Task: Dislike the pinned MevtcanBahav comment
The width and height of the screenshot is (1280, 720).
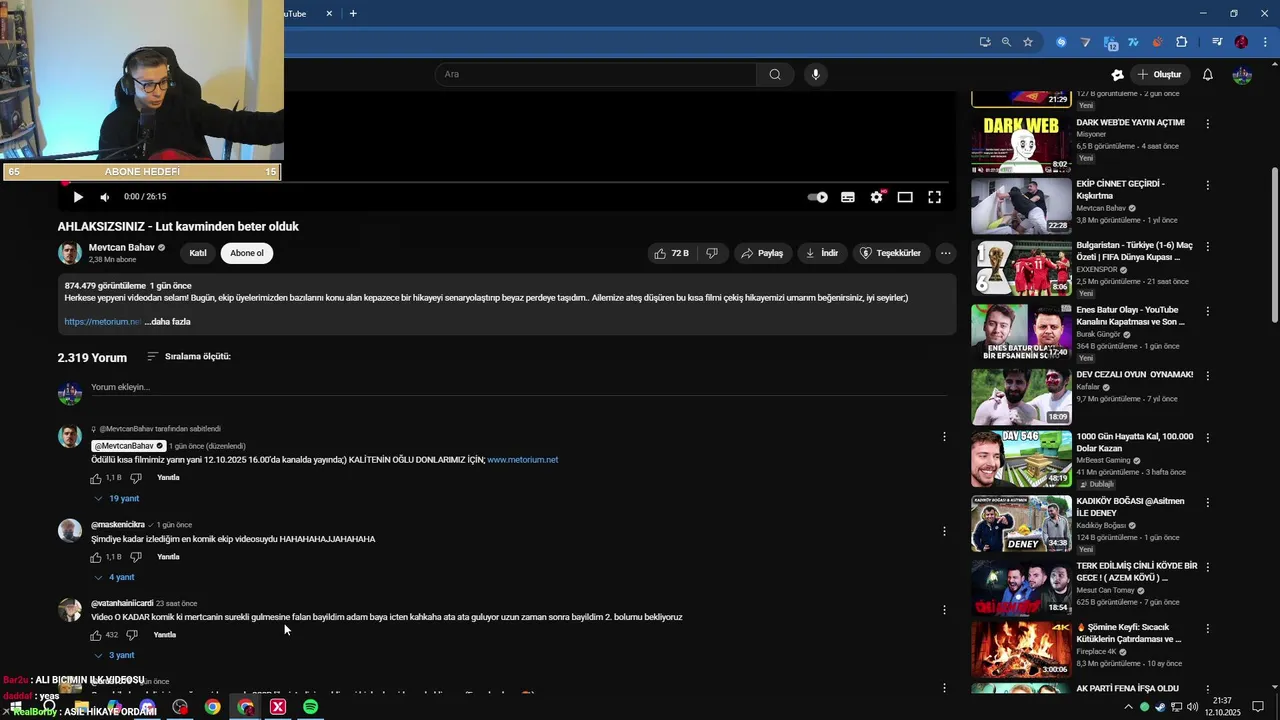Action: click(136, 478)
